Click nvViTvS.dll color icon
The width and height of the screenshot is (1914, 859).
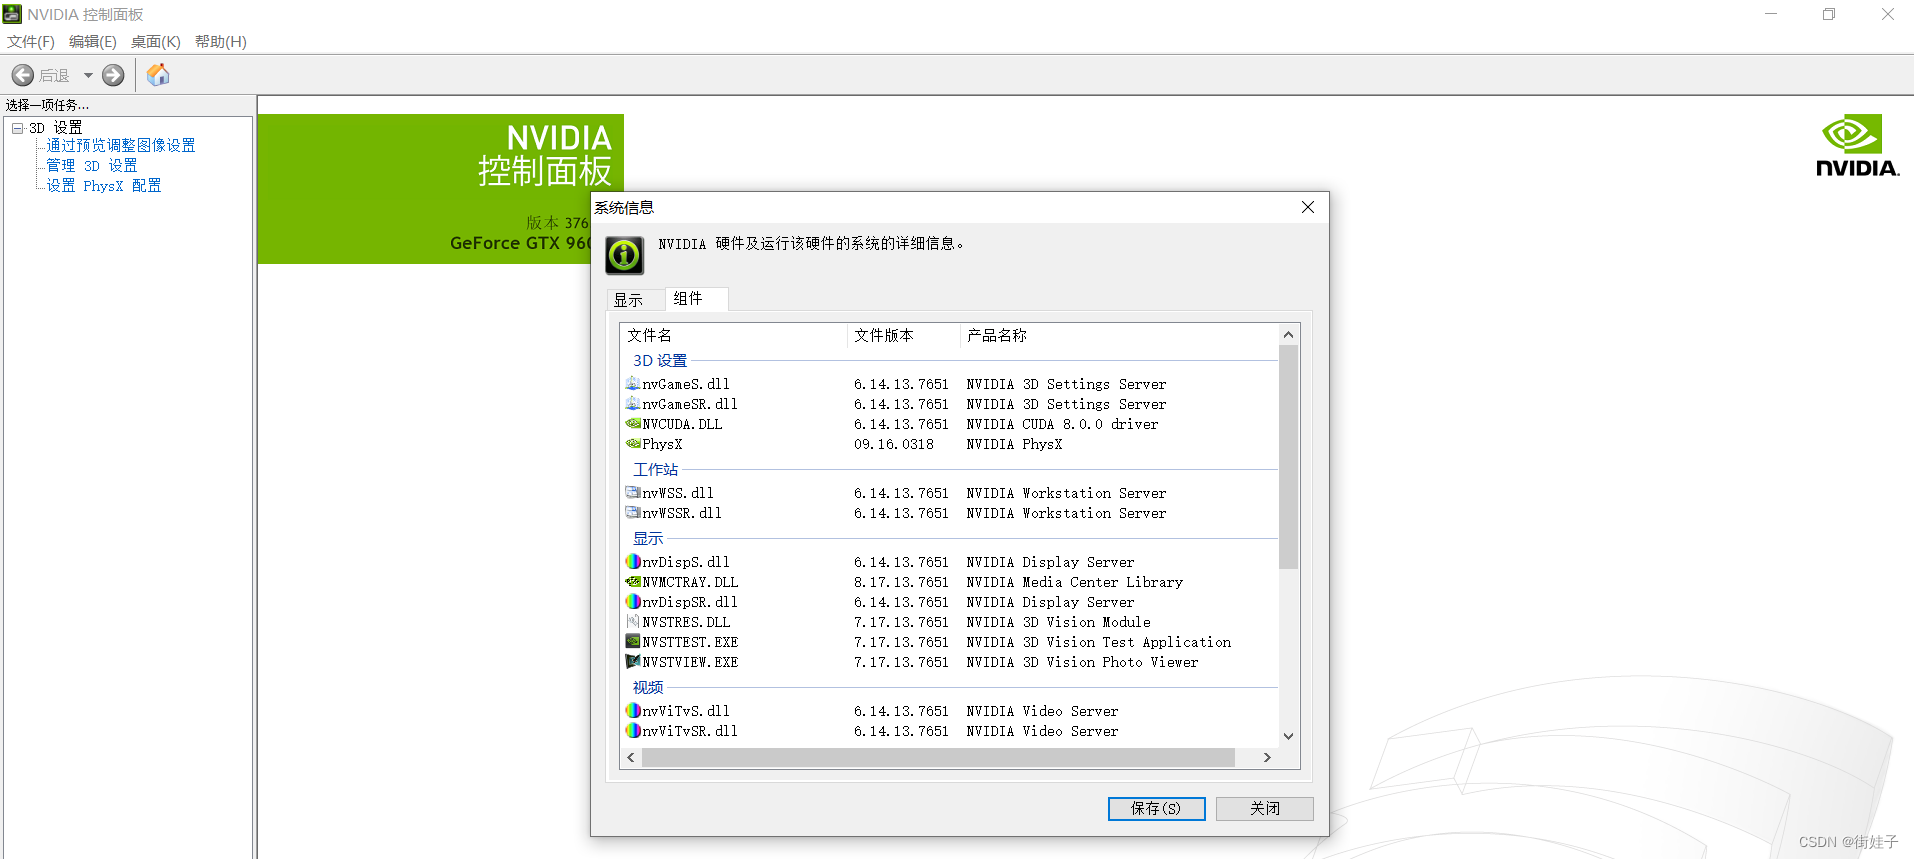[x=633, y=711]
